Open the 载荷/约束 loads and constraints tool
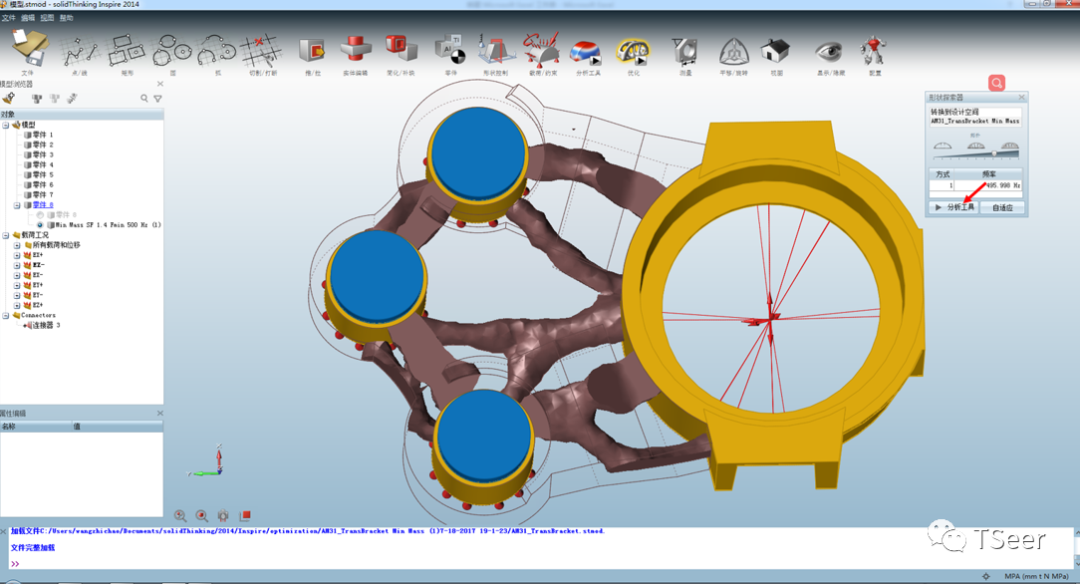This screenshot has width=1080, height=584. (x=542, y=50)
